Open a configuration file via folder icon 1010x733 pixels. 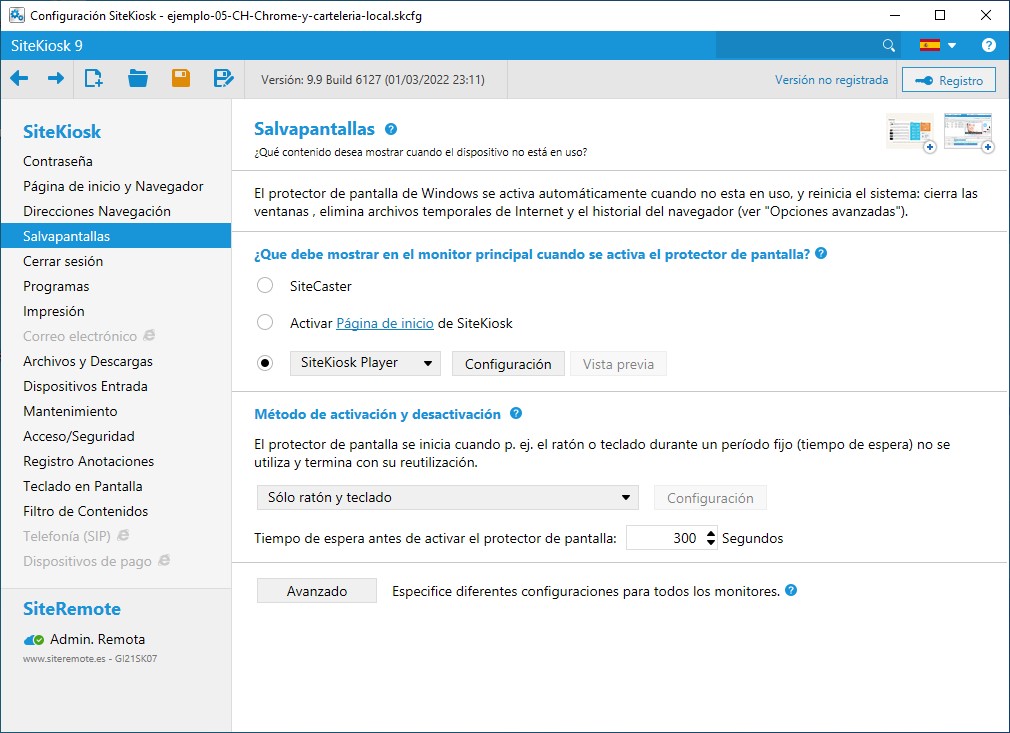(138, 79)
